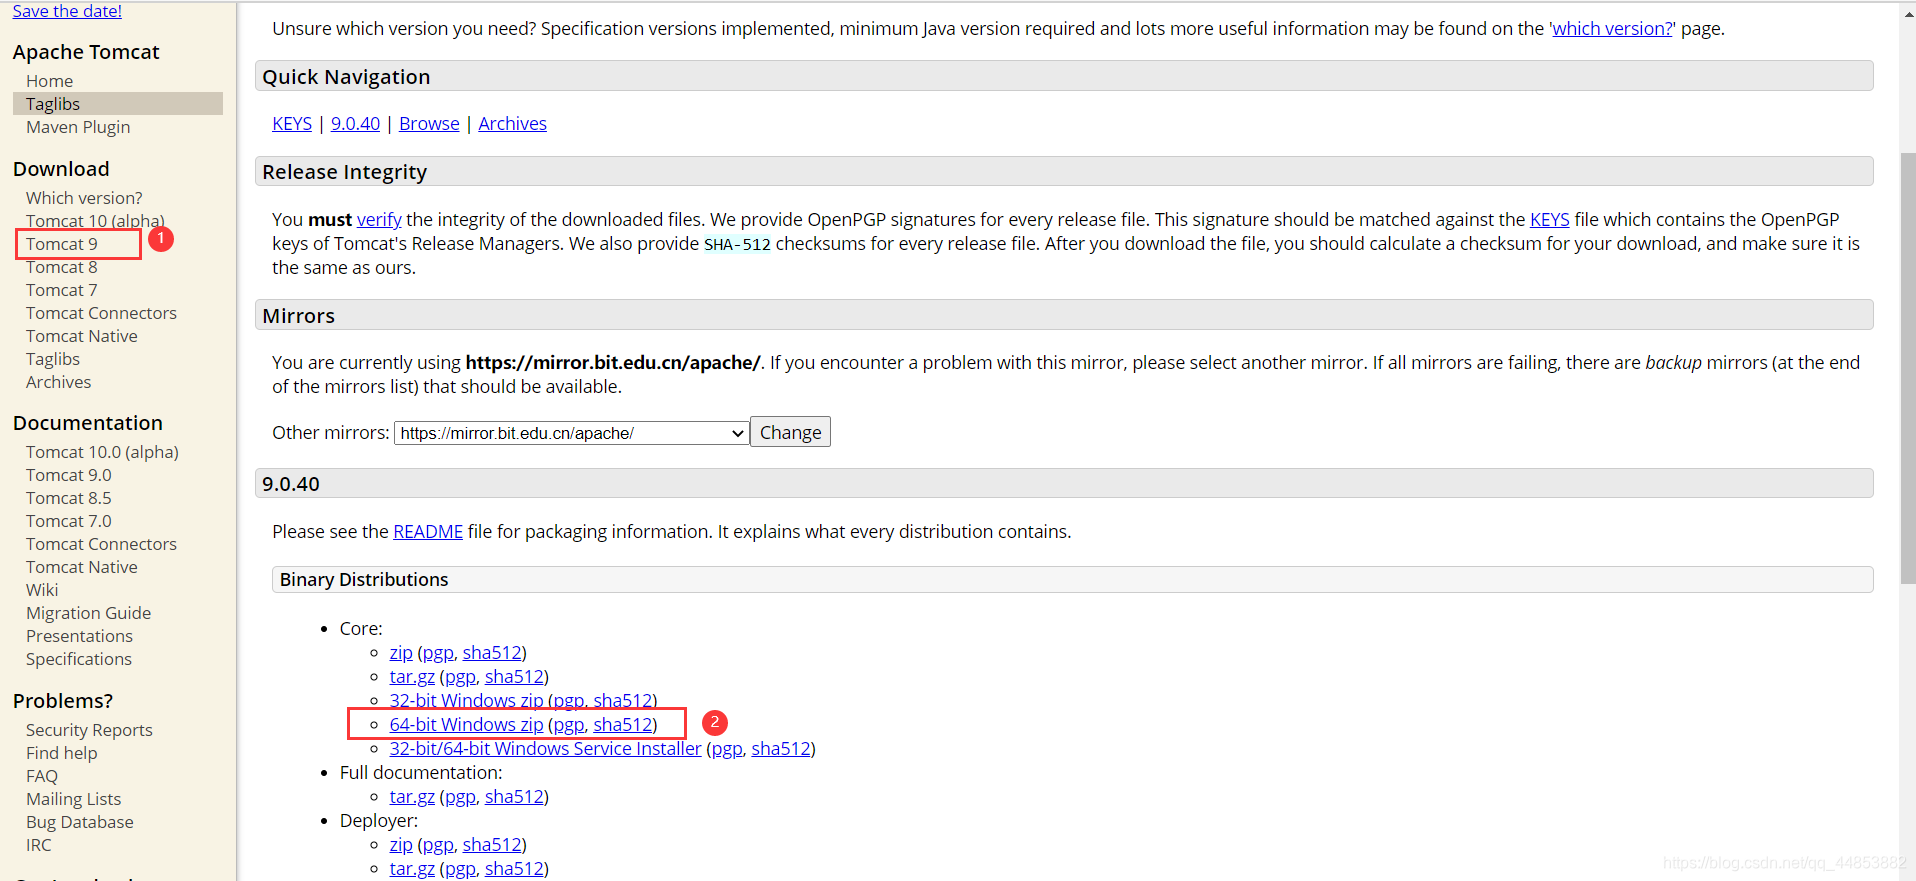This screenshot has height=881, width=1916.
Task: Download 32-bit Windows zip
Action: click(466, 701)
